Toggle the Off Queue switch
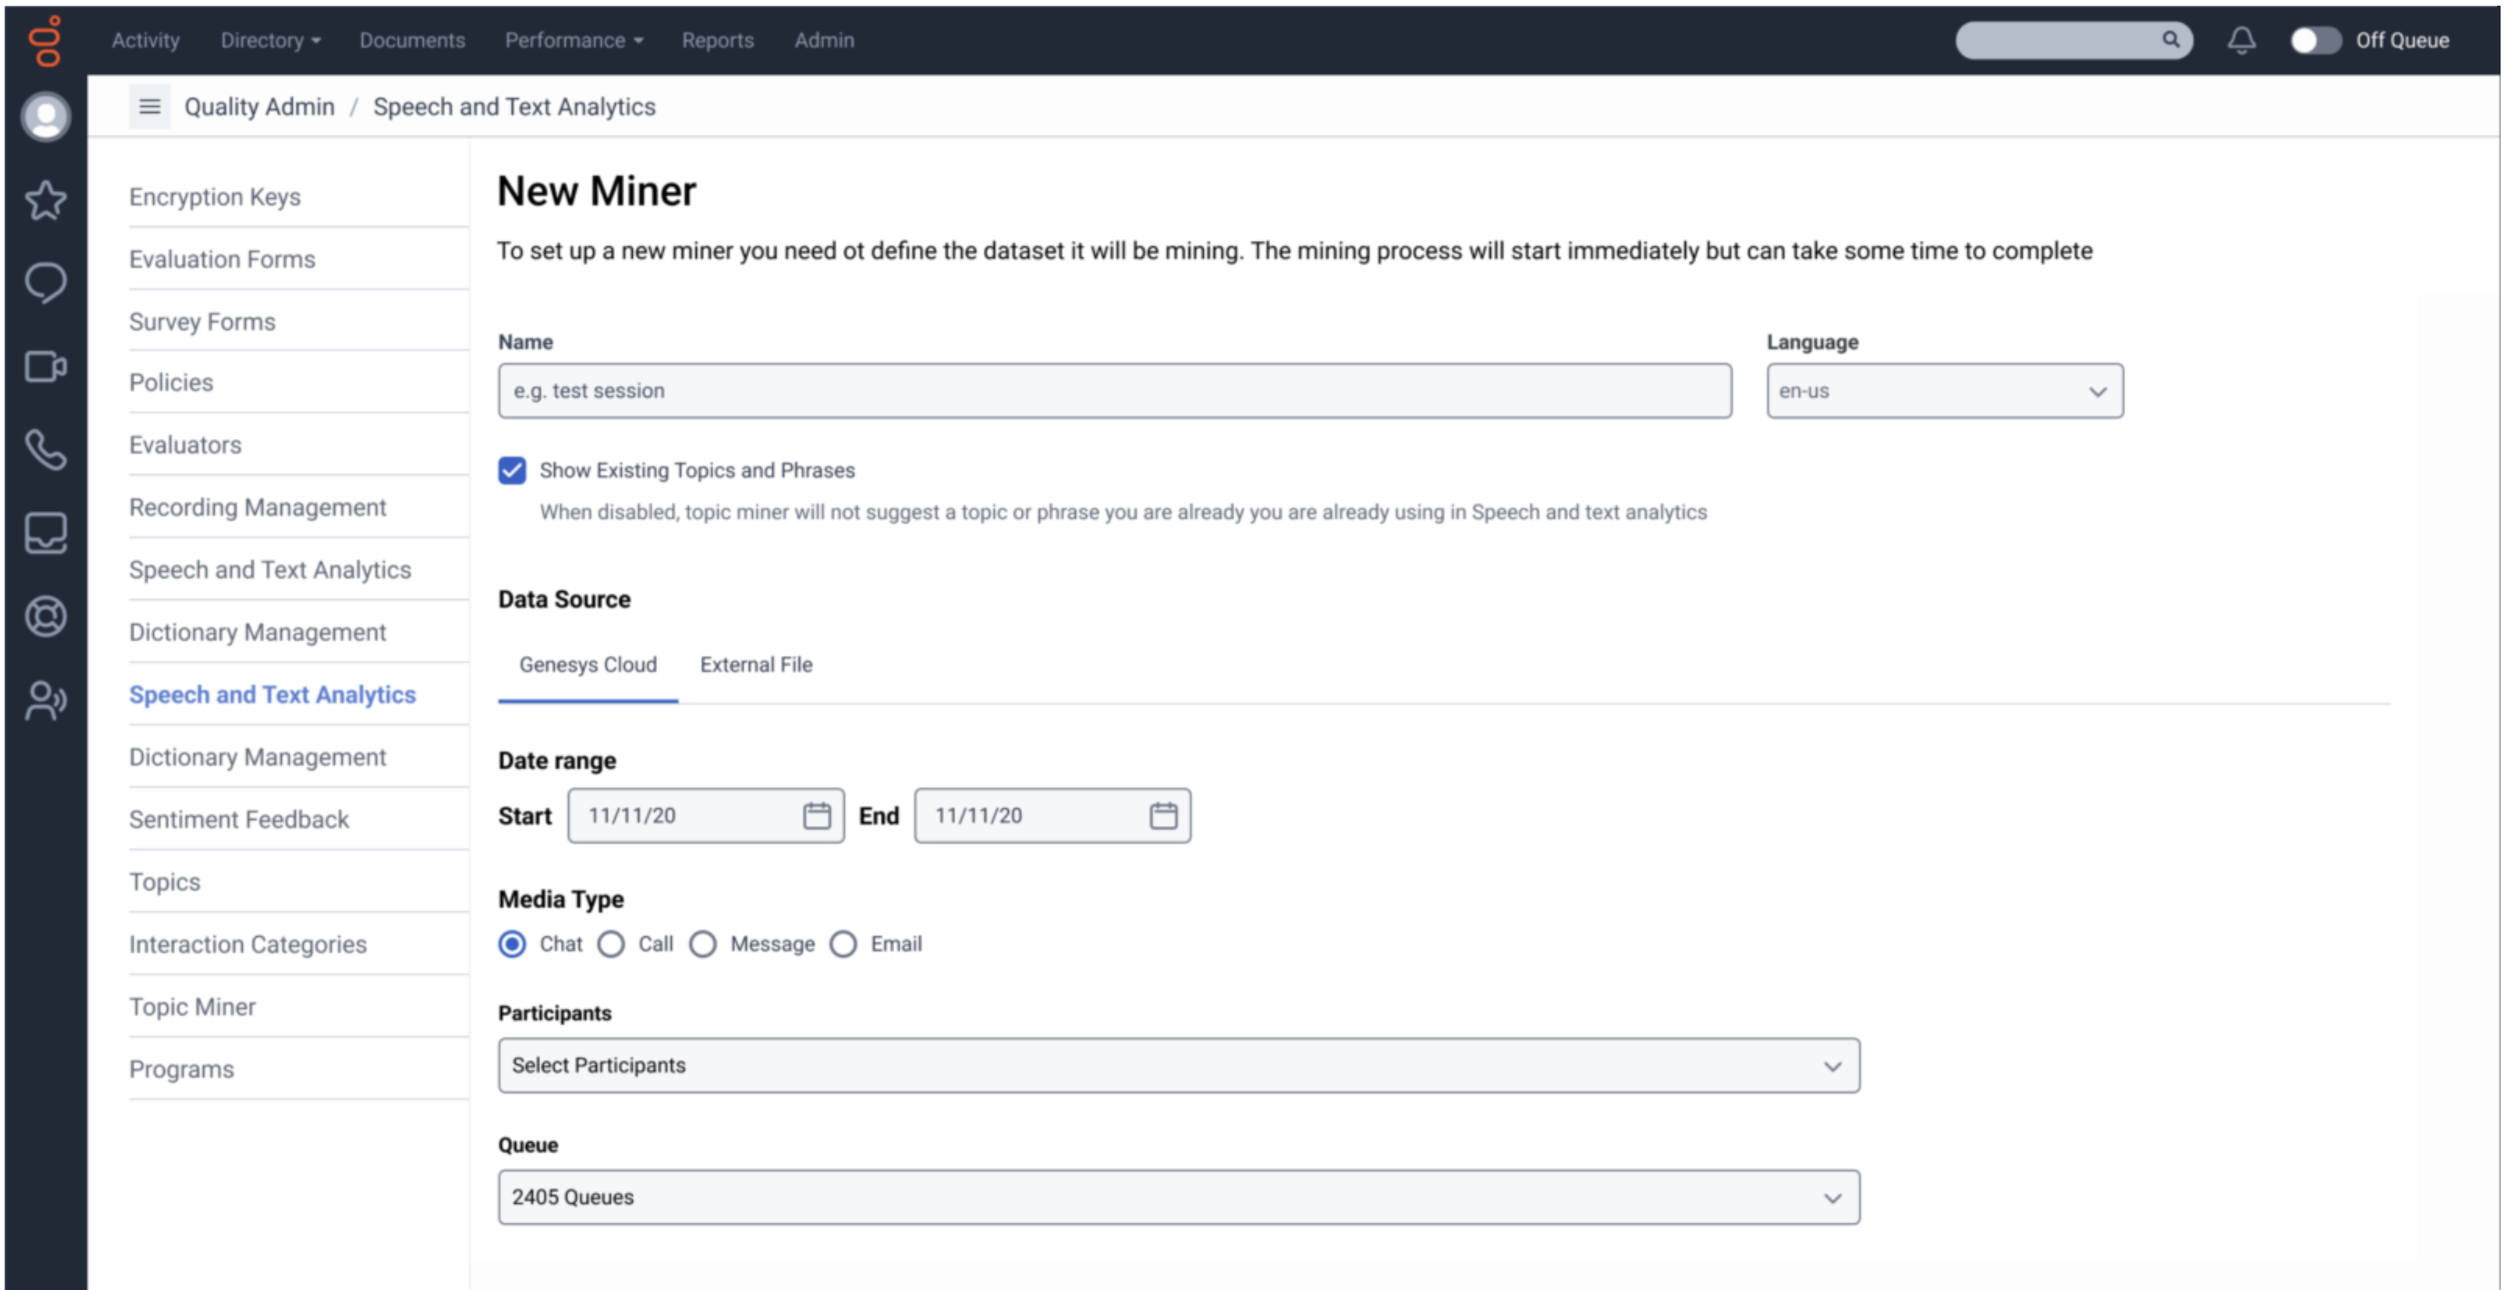Image resolution: width=2510 pixels, height=1290 pixels. pos(2314,40)
